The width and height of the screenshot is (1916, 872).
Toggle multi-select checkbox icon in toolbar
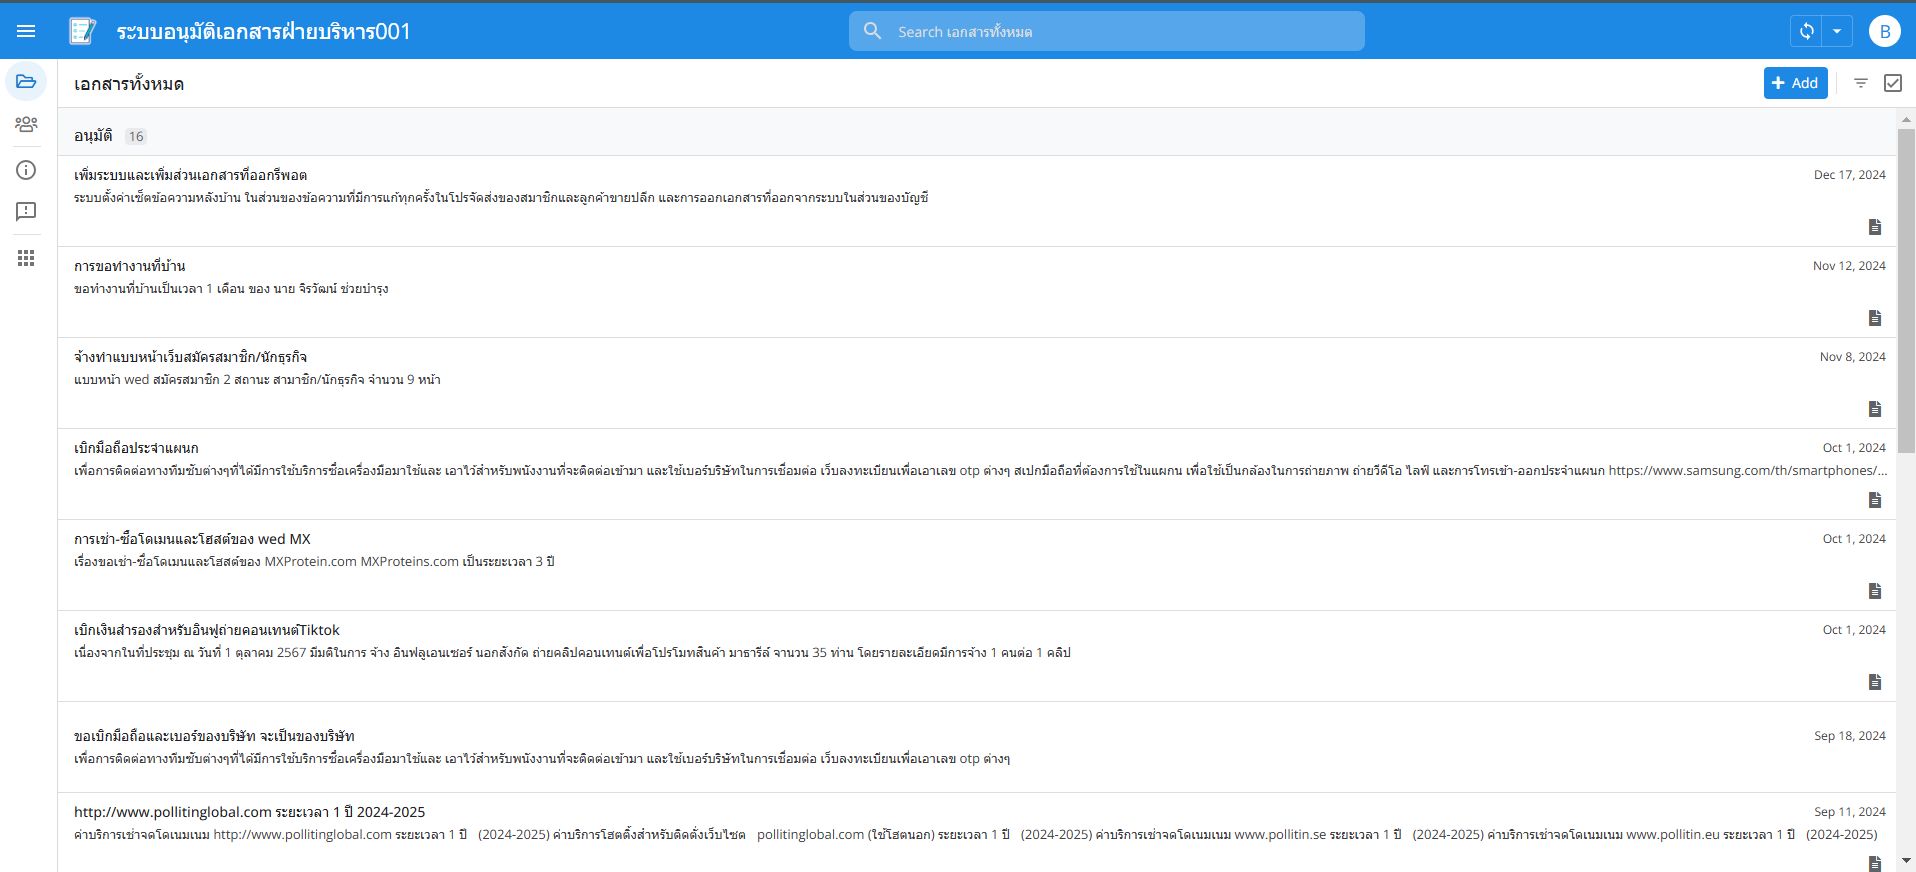tap(1892, 83)
